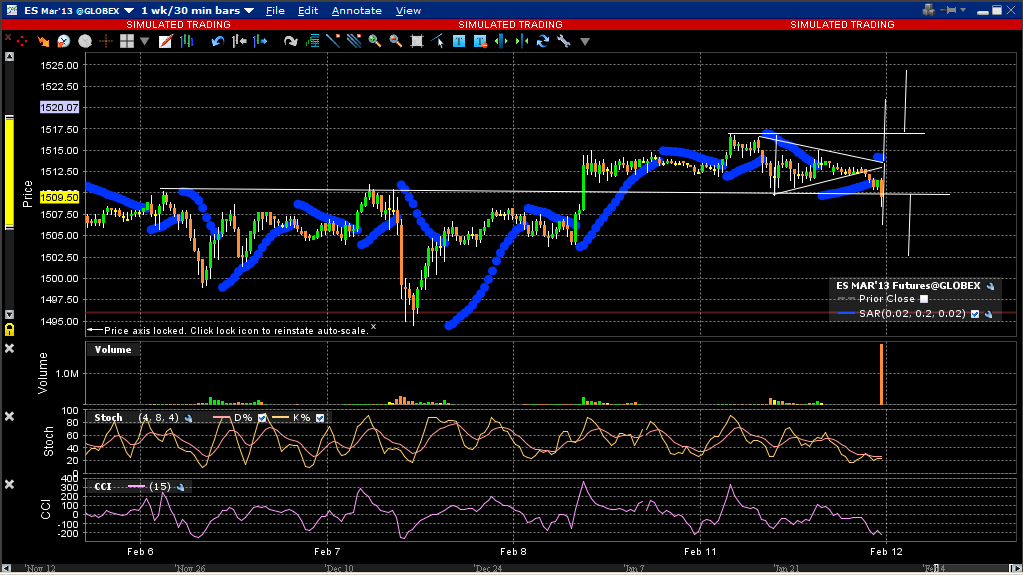Expand the toolbar overflow dropdown arrow
1023x575 pixels.
pos(585,42)
